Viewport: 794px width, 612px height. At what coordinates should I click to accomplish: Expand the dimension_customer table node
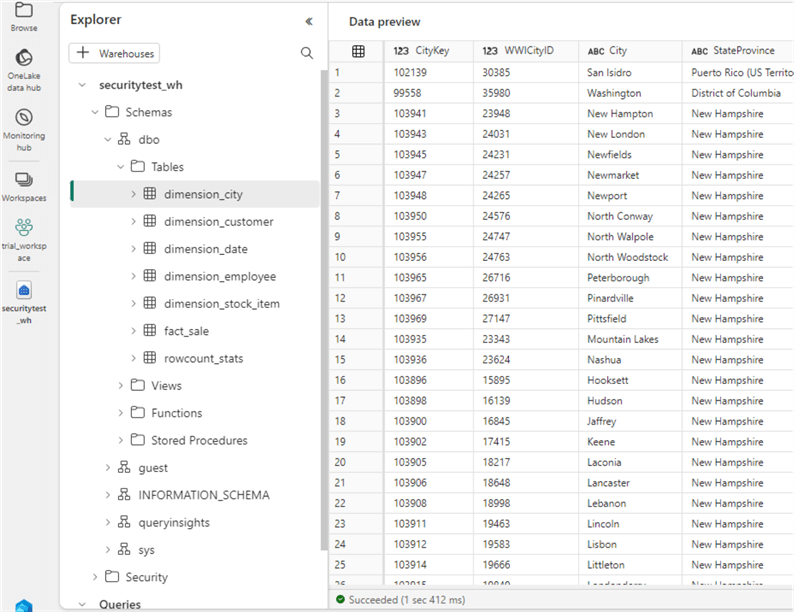pos(133,222)
